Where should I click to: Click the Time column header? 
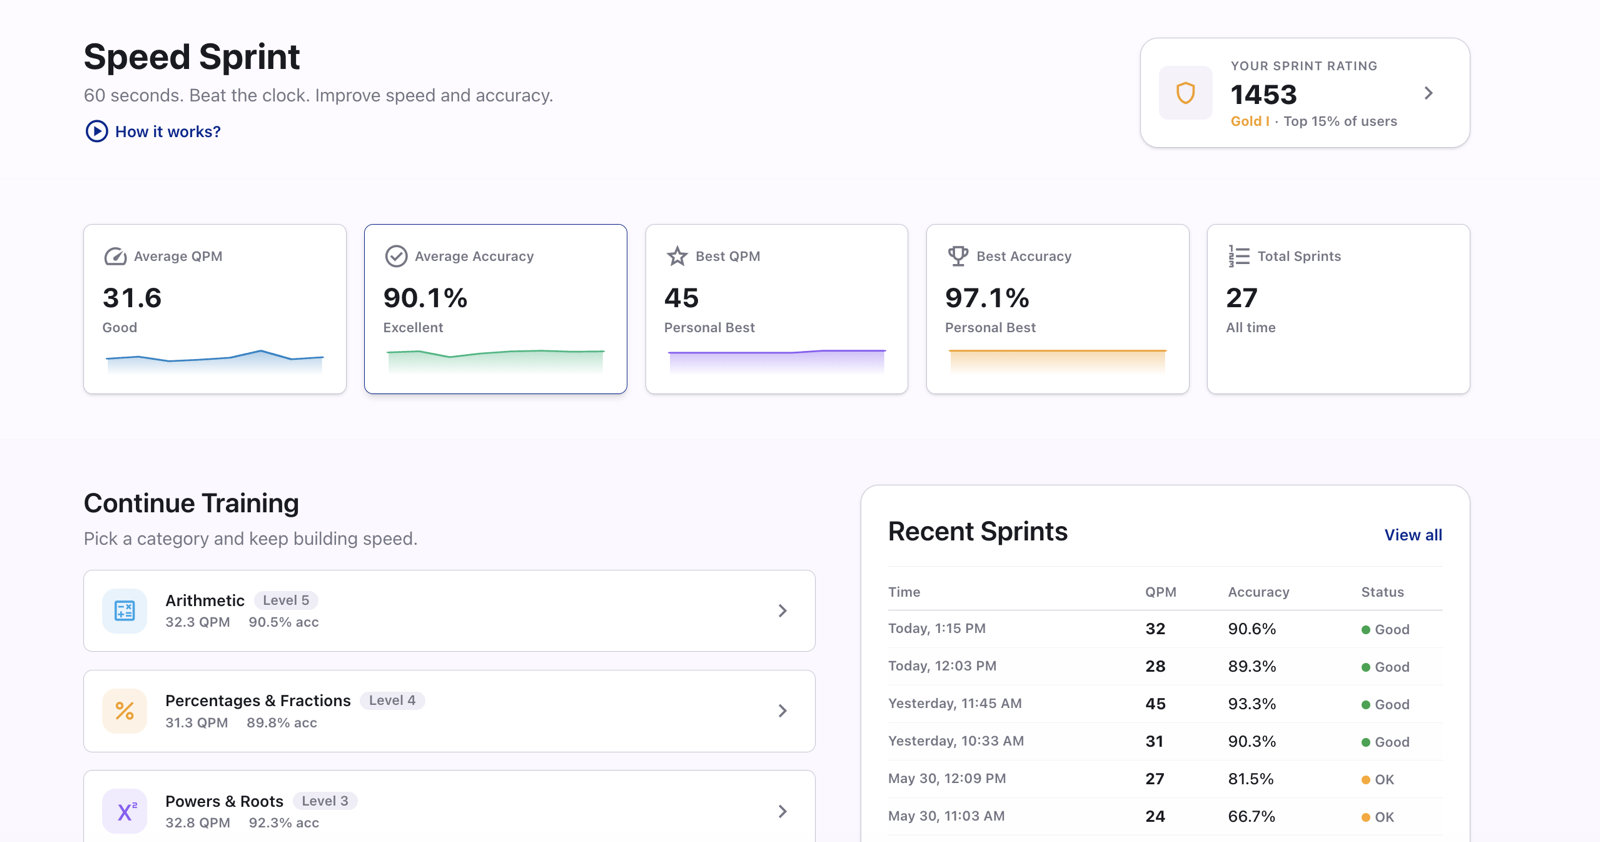pyautogui.click(x=904, y=592)
